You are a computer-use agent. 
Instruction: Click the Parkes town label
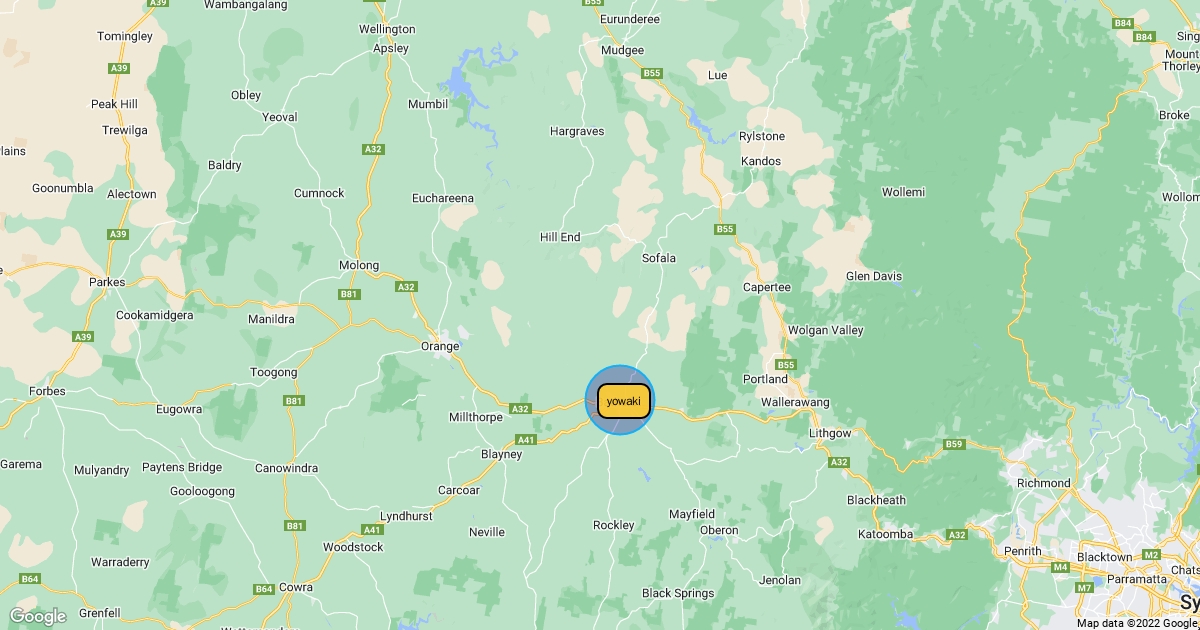107,282
